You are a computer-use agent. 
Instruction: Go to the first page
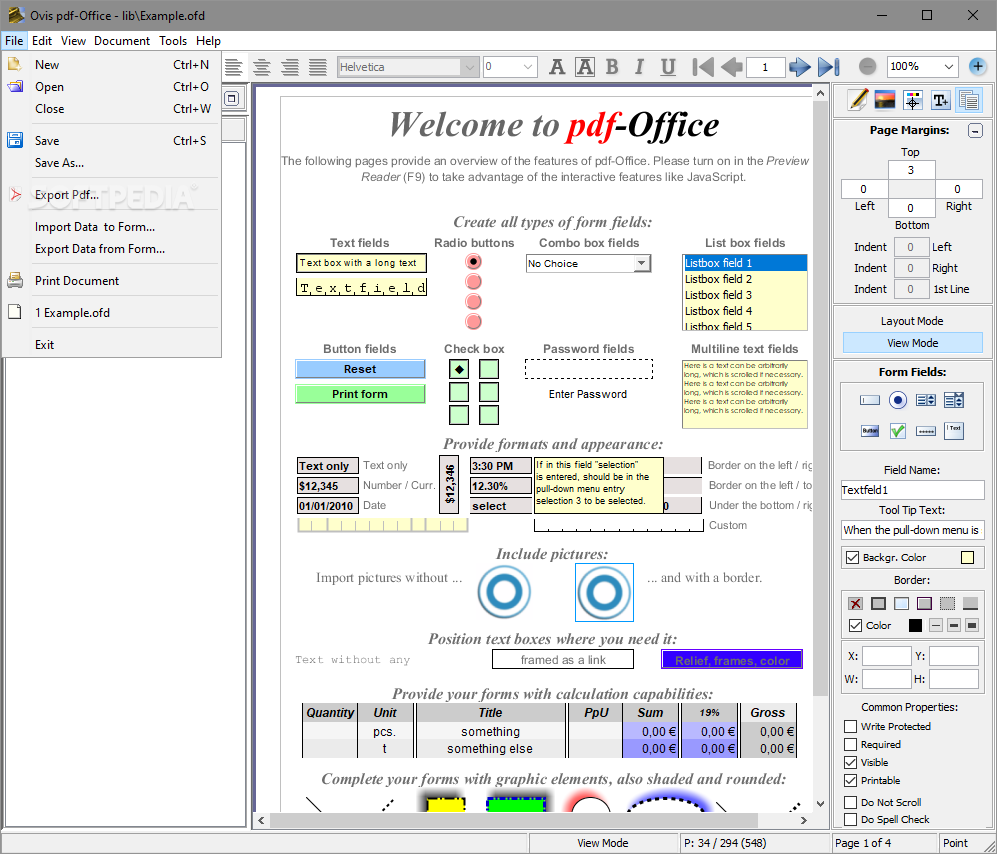click(x=703, y=67)
